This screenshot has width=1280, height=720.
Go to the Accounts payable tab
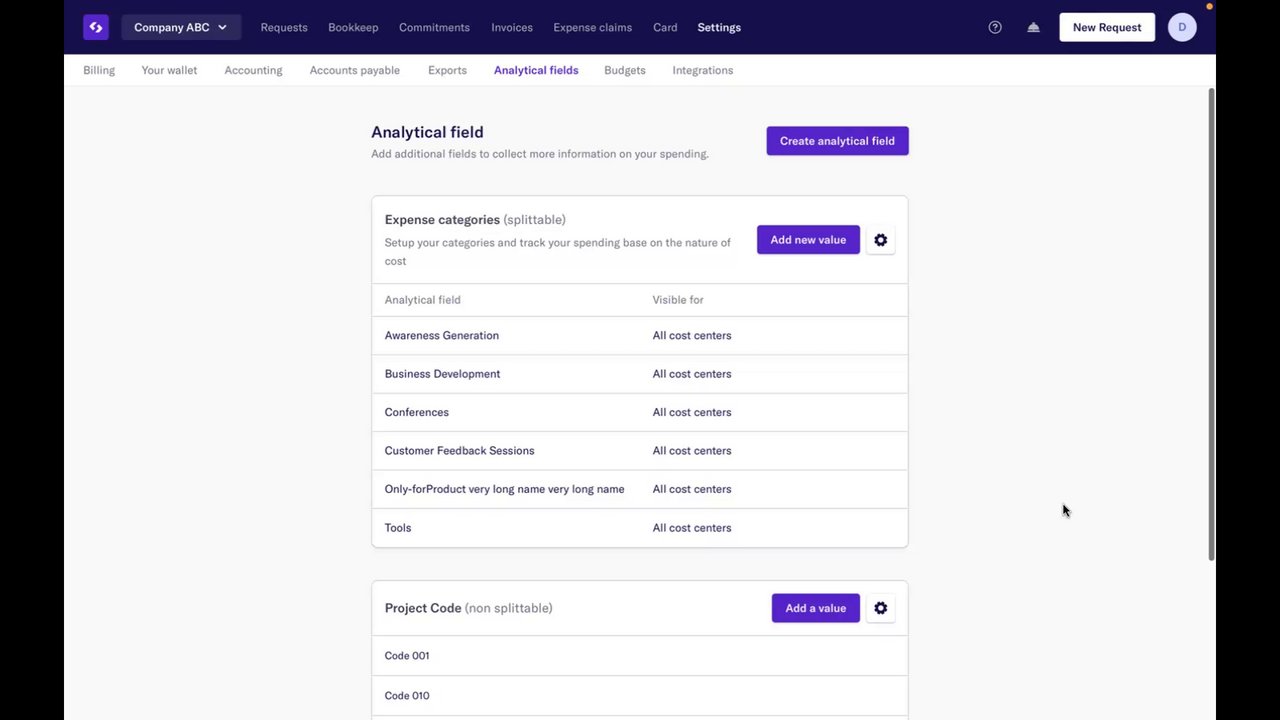[x=354, y=70]
